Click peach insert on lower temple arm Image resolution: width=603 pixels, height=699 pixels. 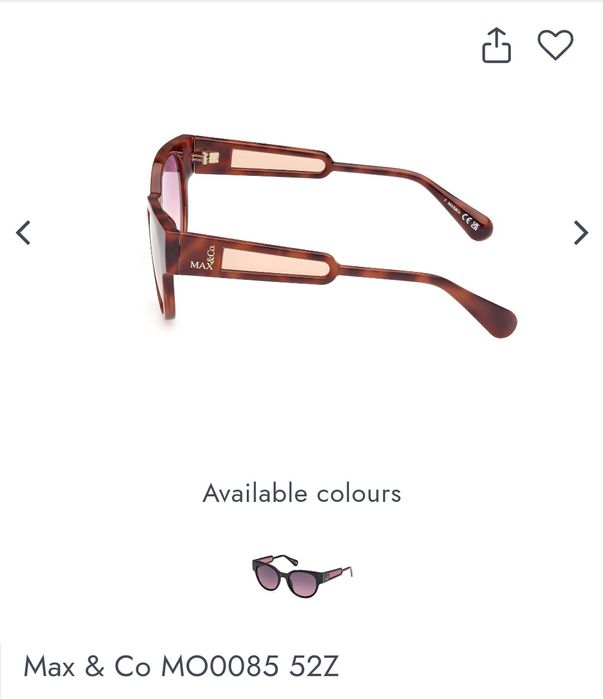[275, 263]
